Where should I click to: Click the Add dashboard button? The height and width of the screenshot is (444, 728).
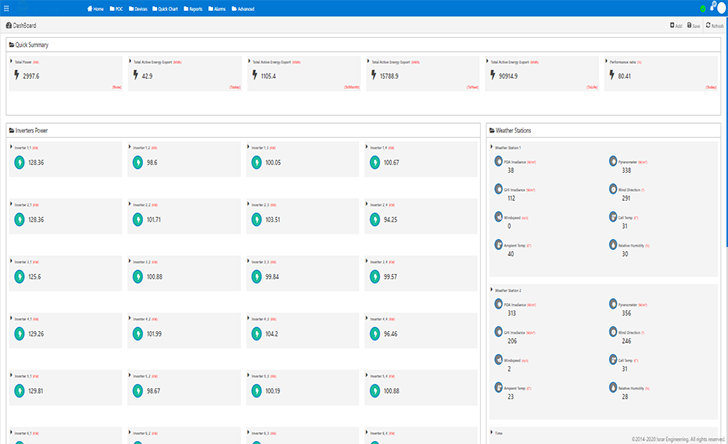676,26
